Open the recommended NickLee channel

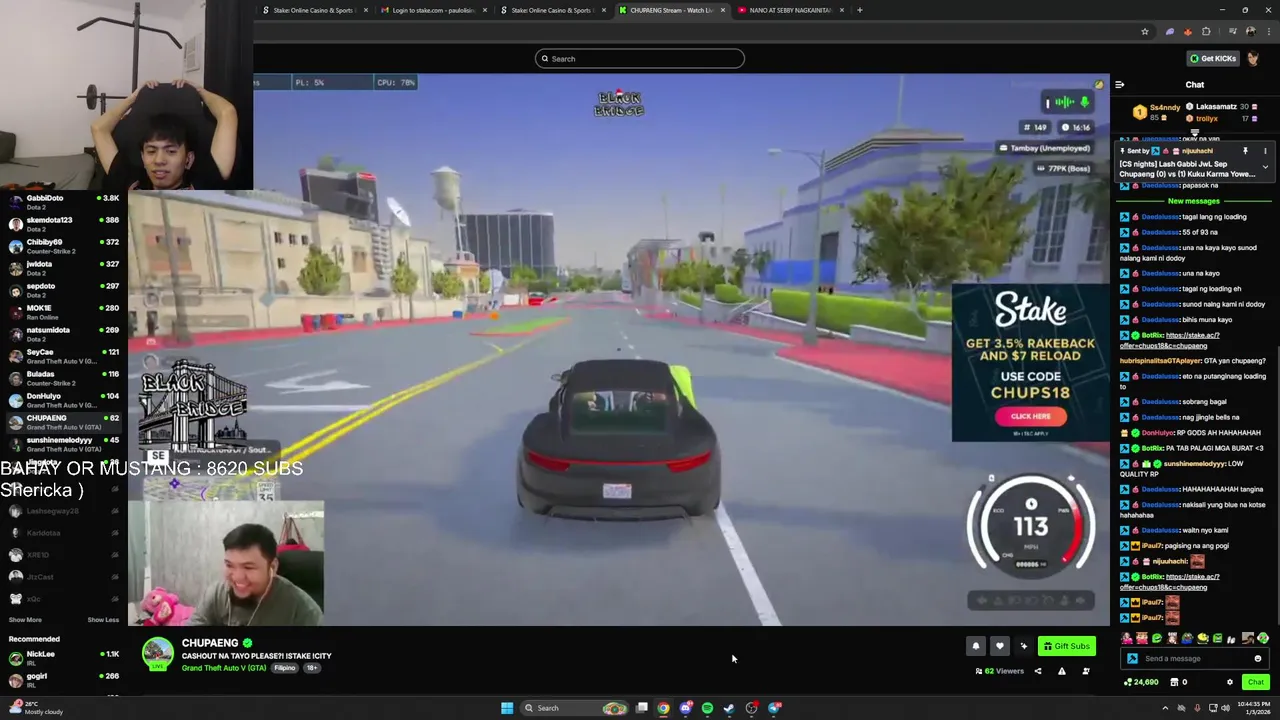(x=63, y=658)
